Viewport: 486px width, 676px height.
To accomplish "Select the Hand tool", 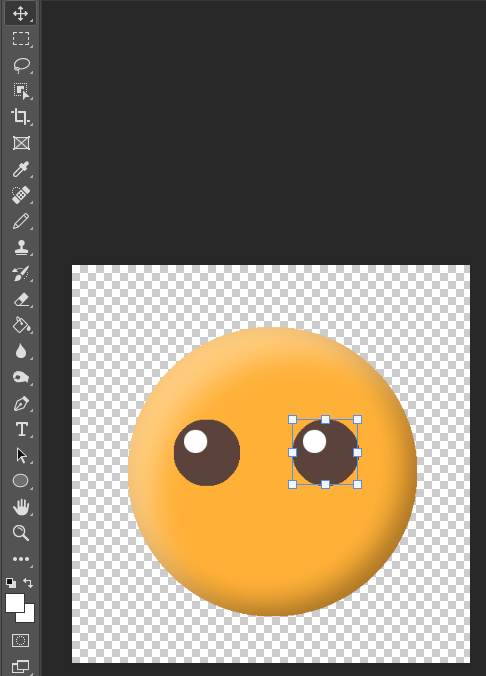I will (x=20, y=507).
